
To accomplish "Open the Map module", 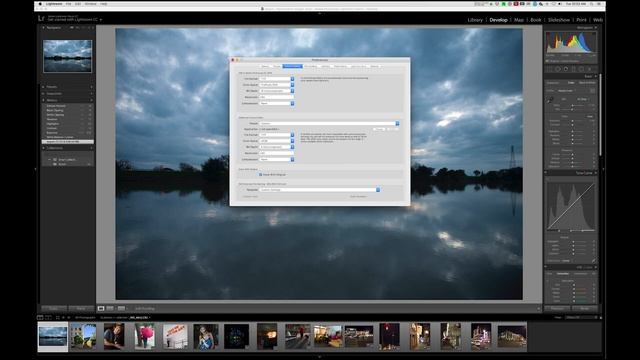I will [x=519, y=20].
